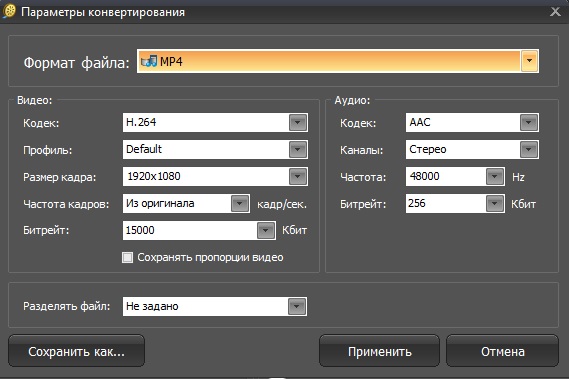Click the 'Сохранить как...' button
This screenshot has width=569, height=379.
point(76,351)
